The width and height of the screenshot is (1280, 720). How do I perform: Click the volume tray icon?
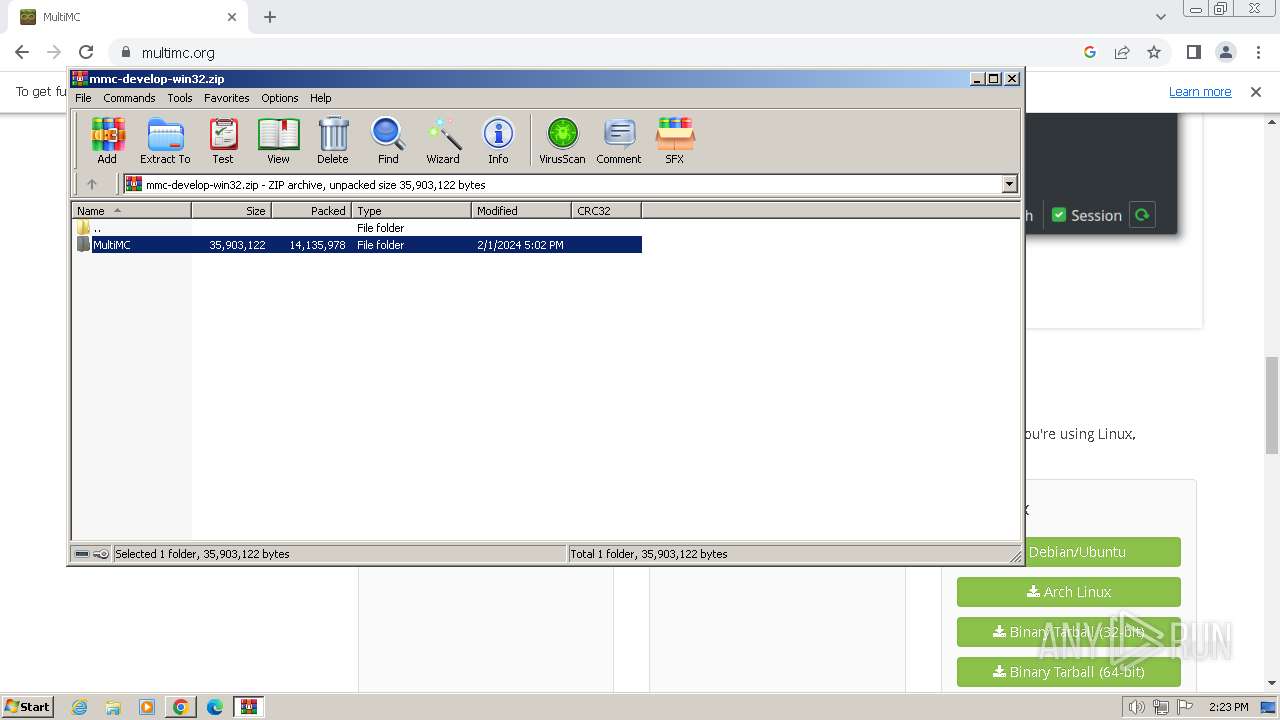[x=1136, y=707]
